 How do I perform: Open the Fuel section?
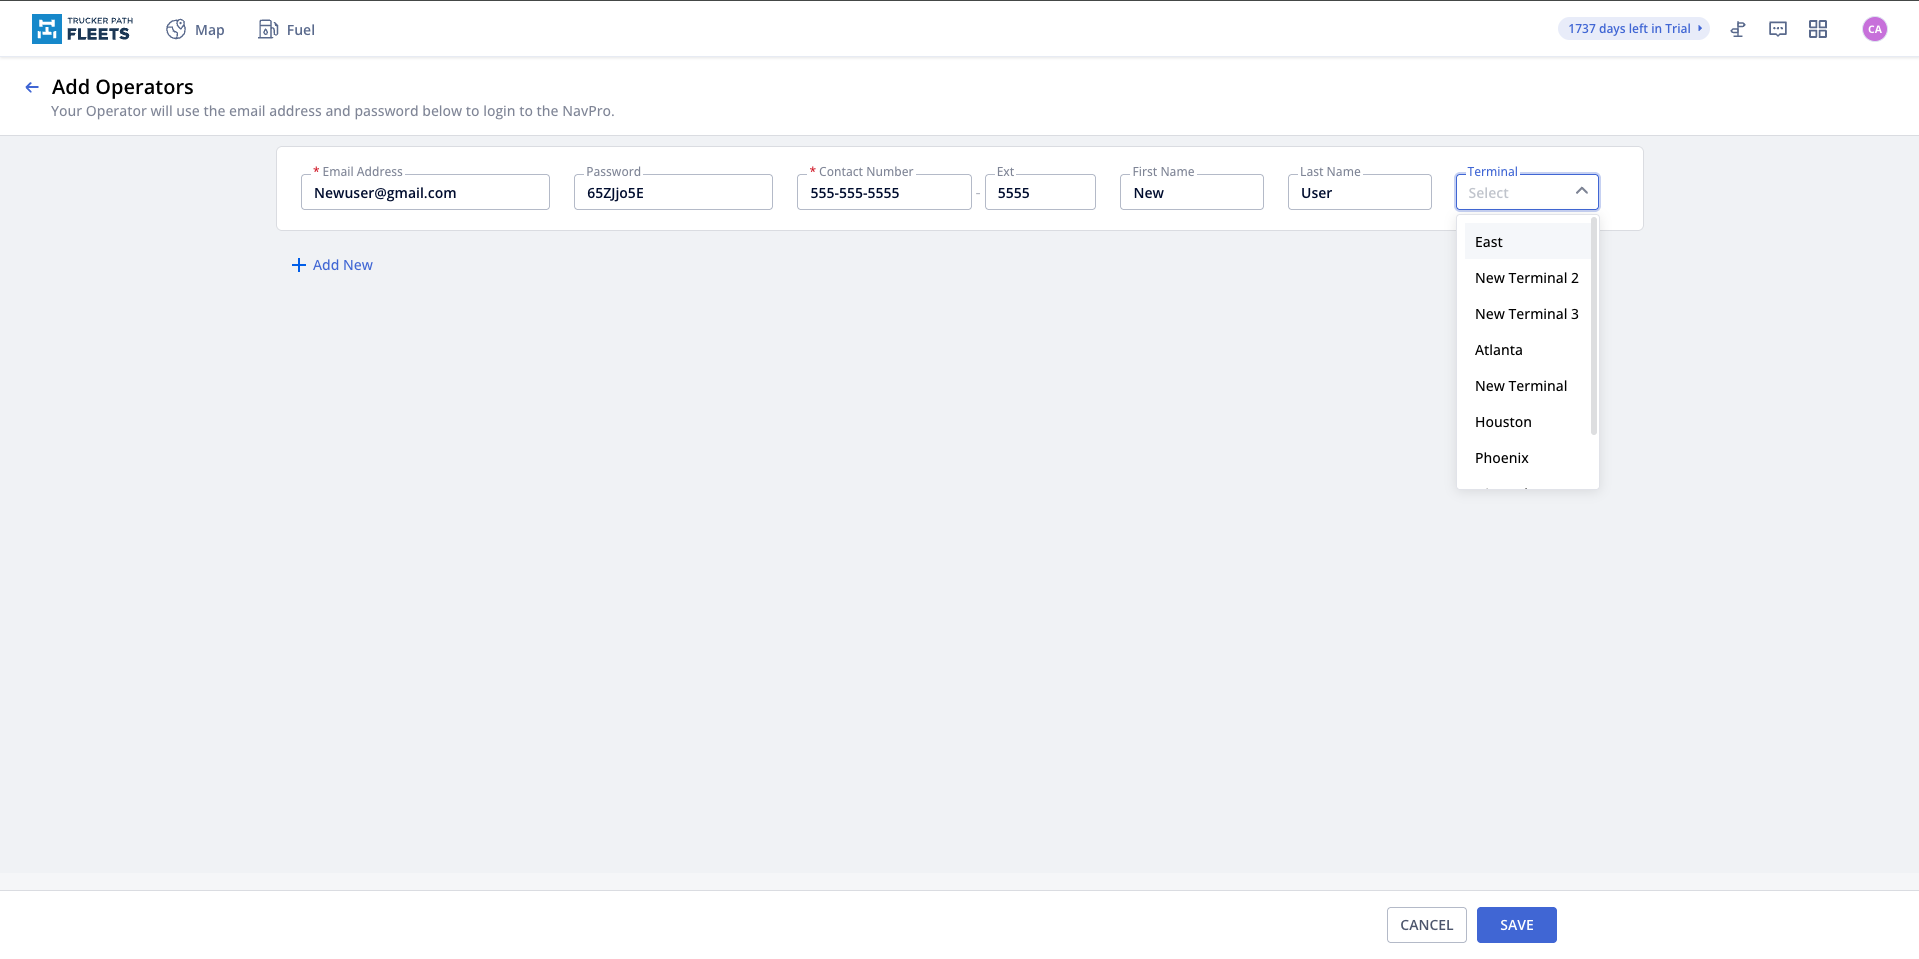(x=286, y=30)
